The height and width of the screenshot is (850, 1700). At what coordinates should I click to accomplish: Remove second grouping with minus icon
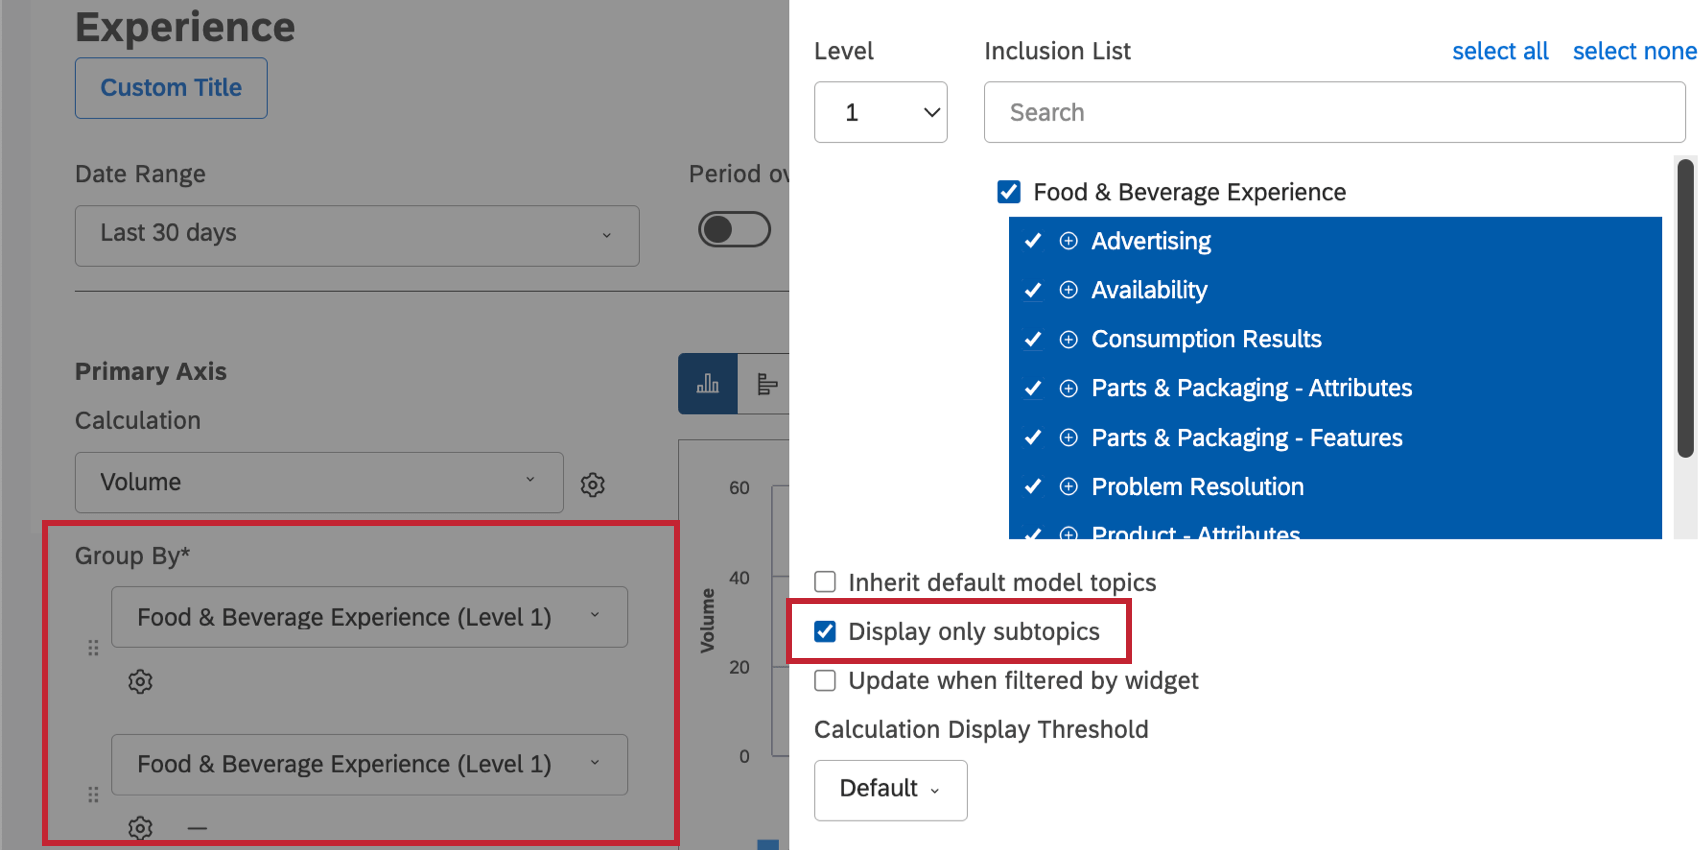197,828
